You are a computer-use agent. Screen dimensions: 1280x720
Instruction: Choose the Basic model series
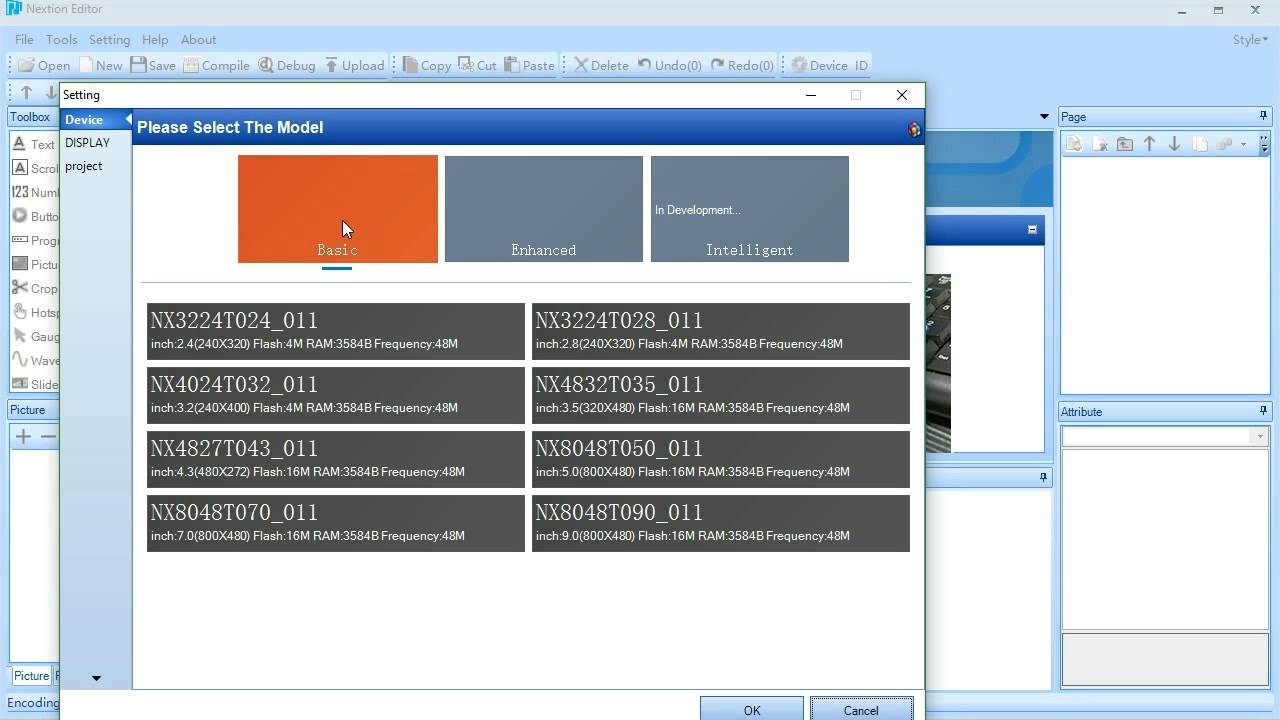click(x=338, y=209)
